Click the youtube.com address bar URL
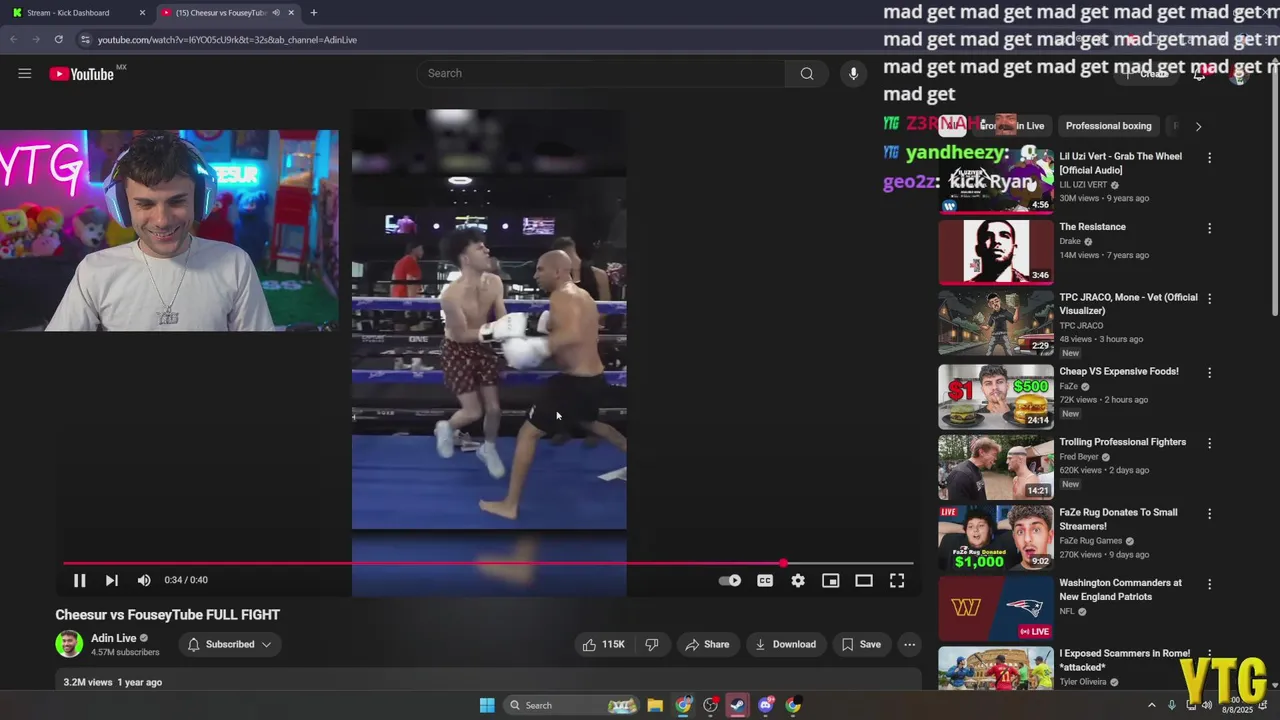Viewport: 1280px width, 720px height. pyautogui.click(x=227, y=40)
